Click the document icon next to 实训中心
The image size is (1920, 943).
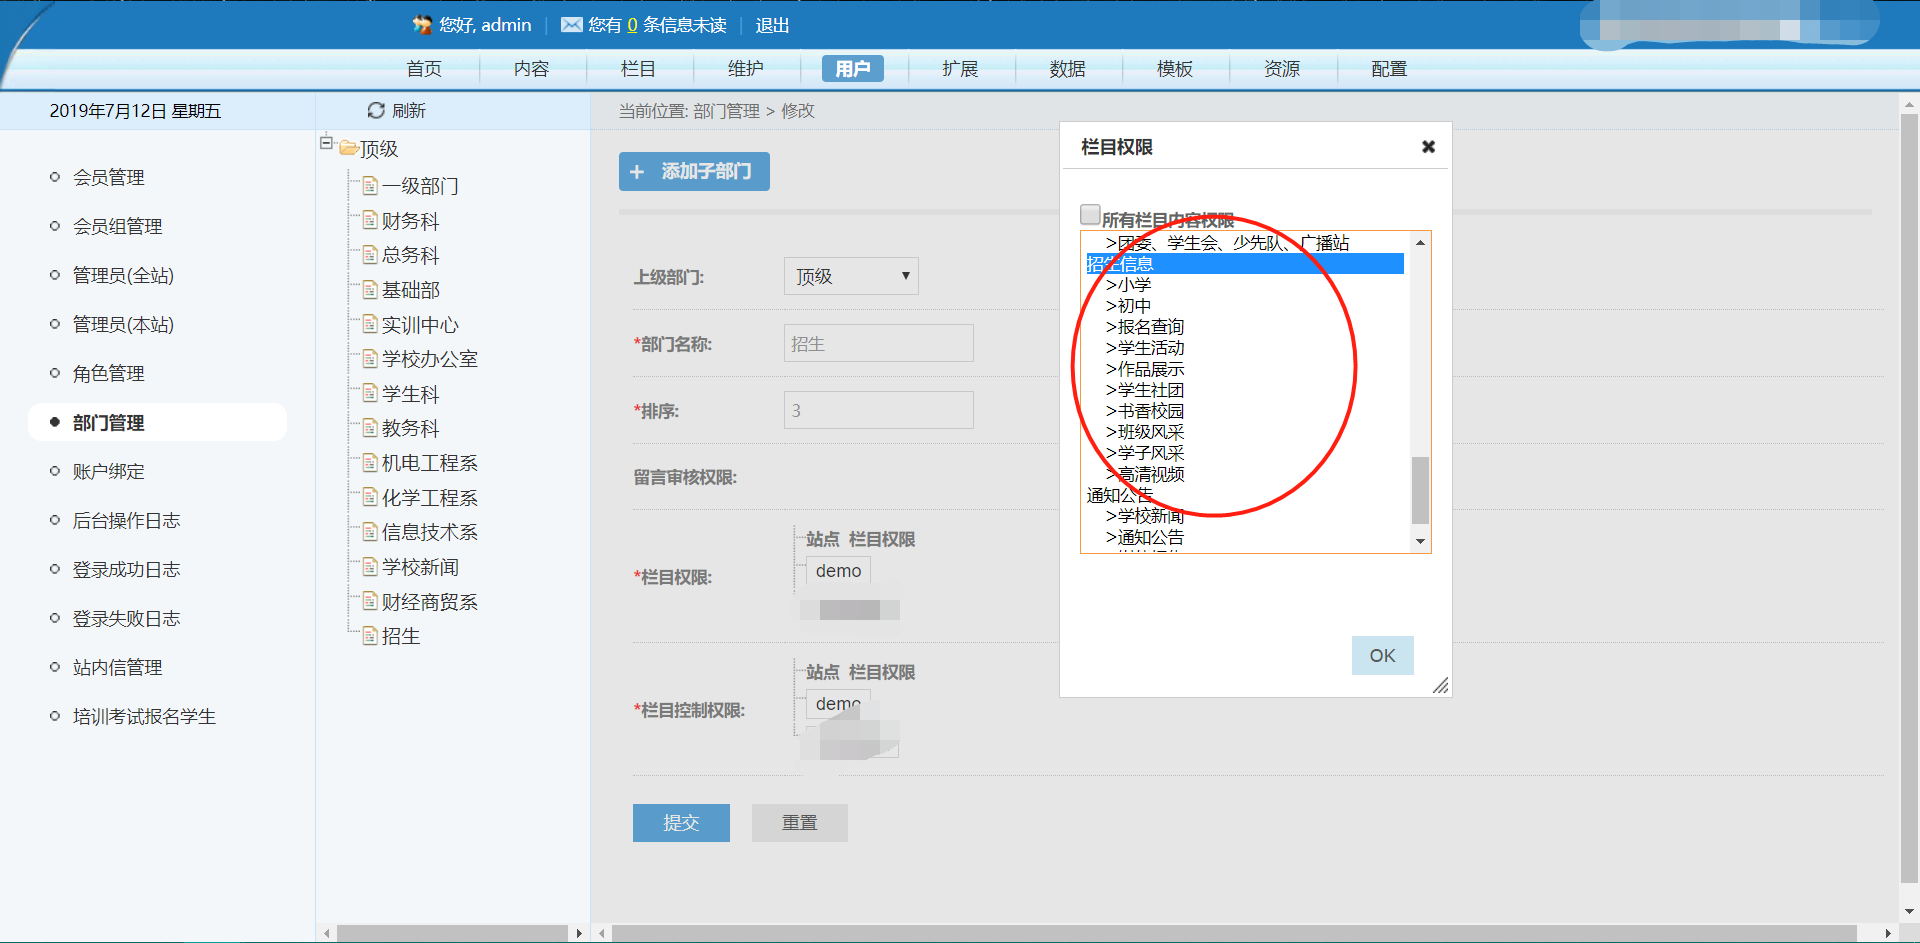(x=370, y=324)
